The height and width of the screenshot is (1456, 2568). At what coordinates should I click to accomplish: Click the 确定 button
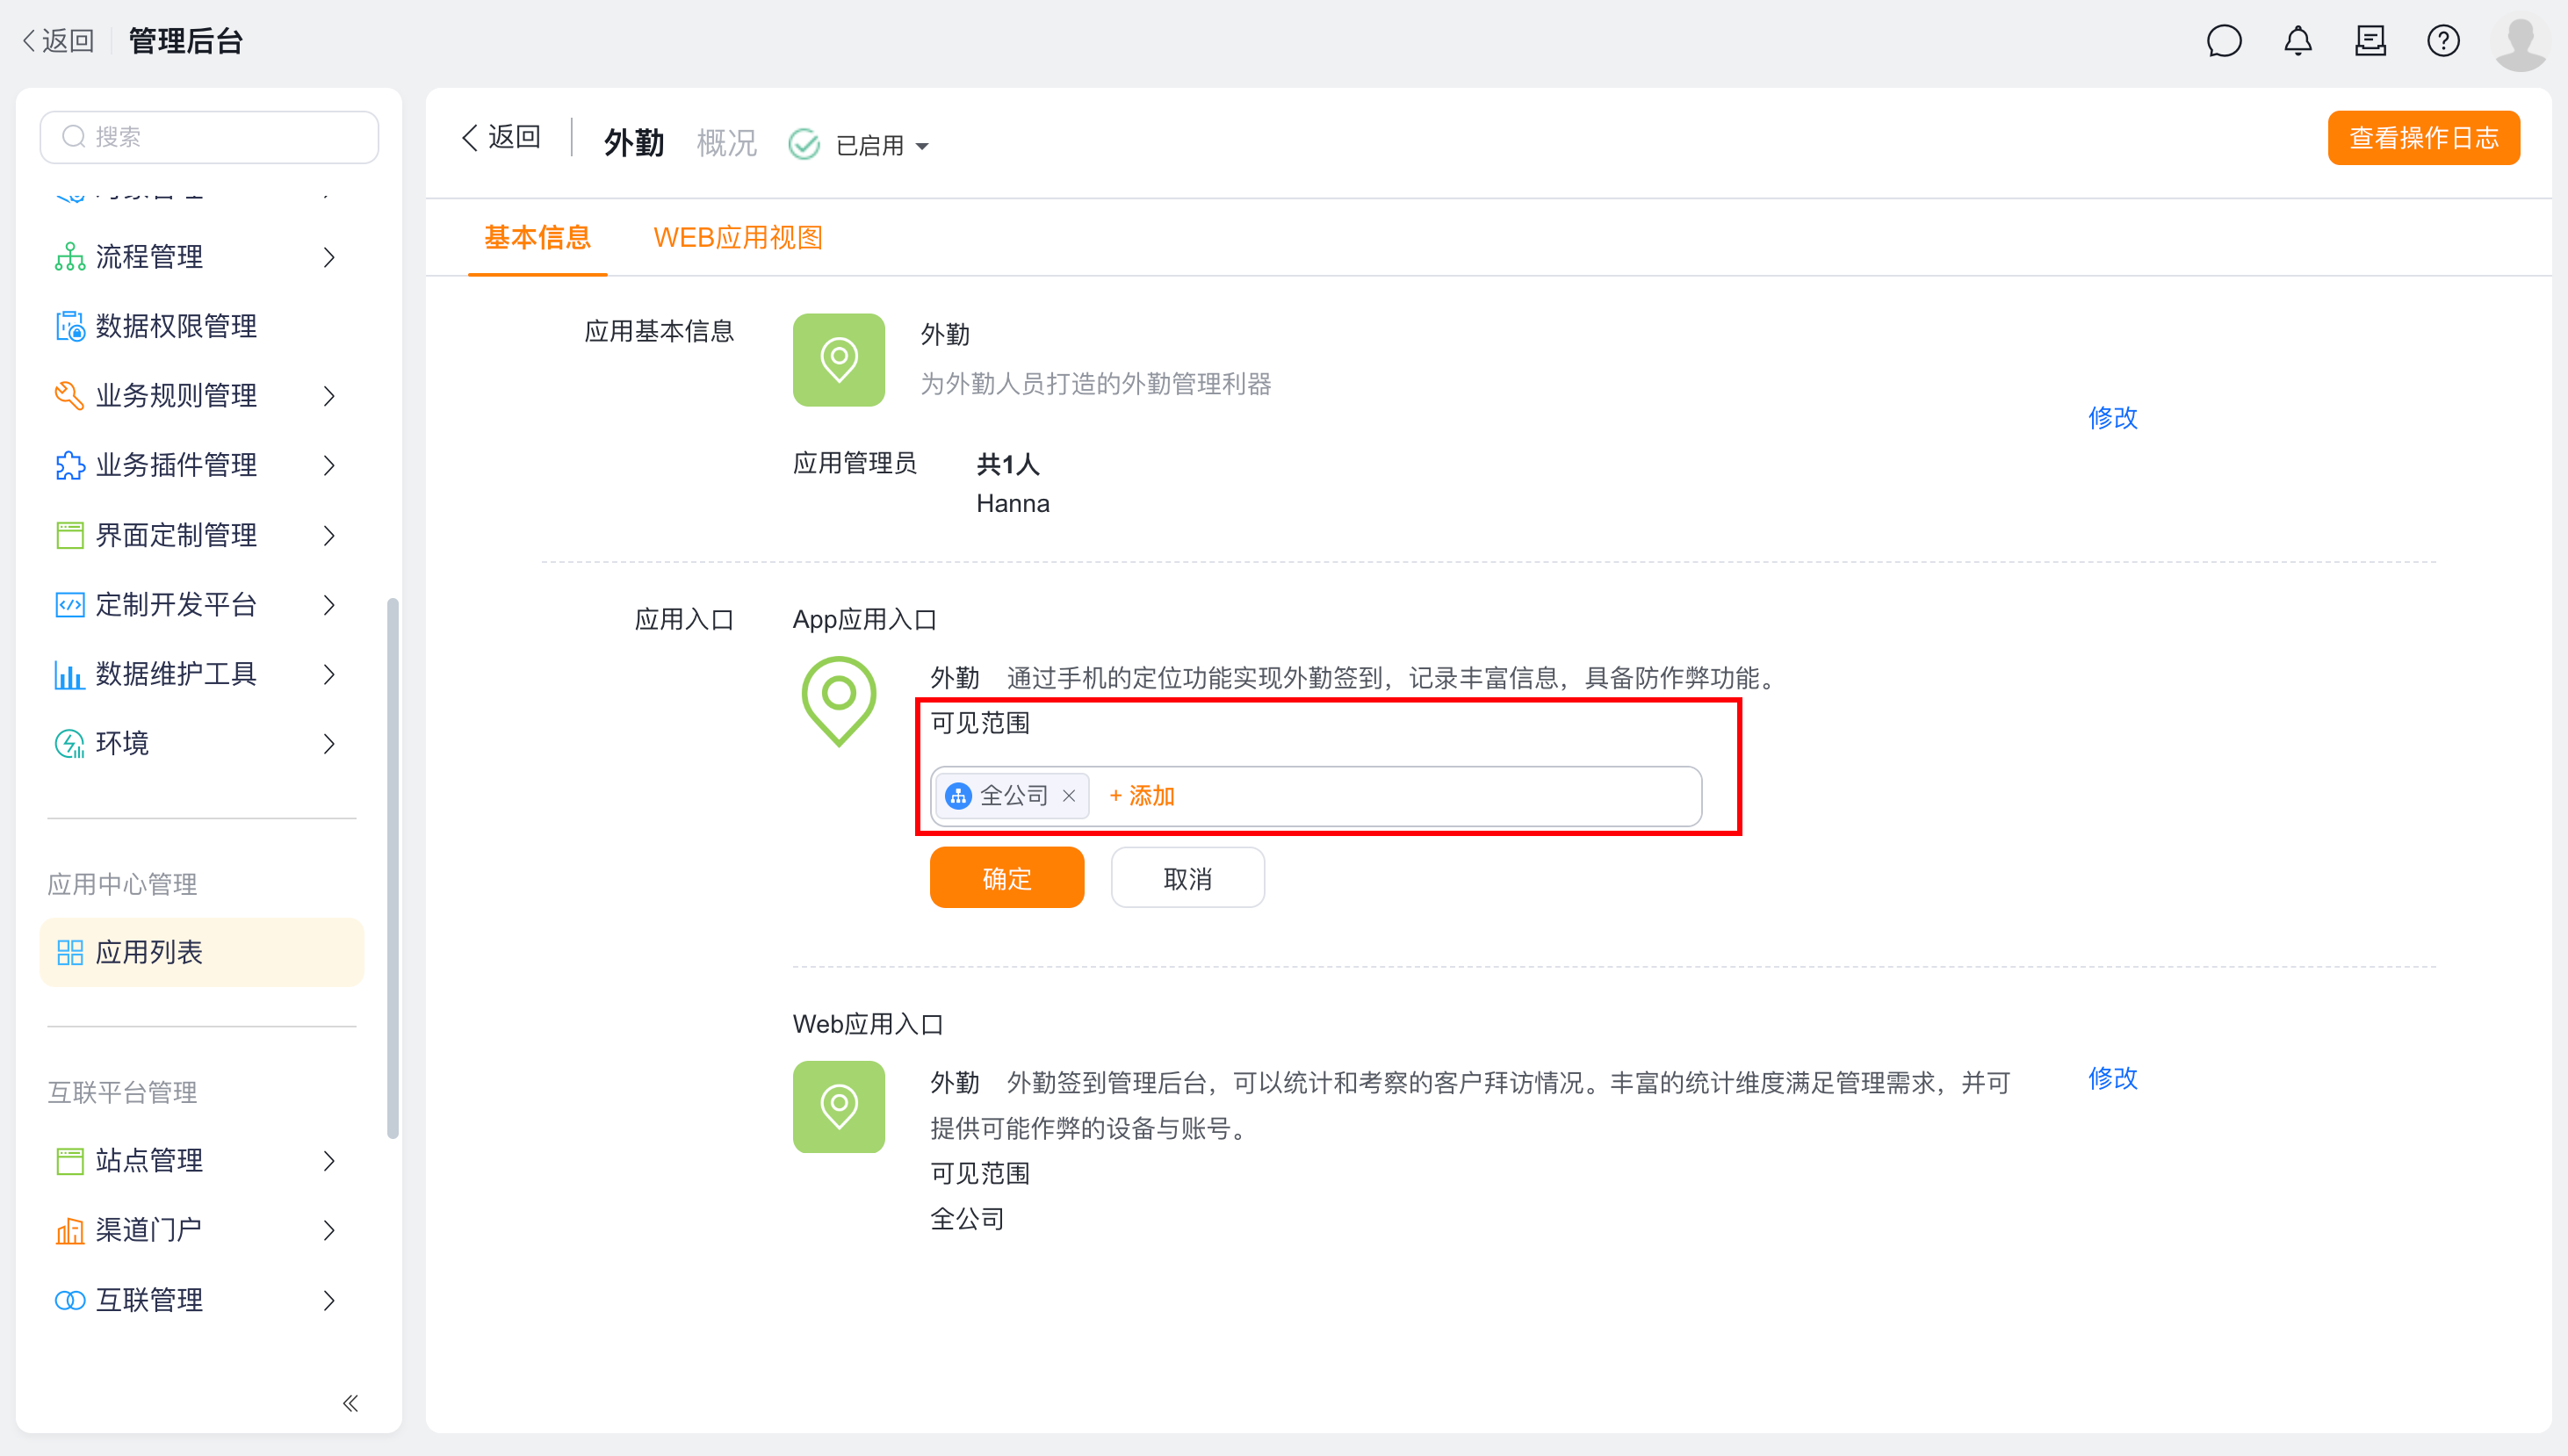(x=1006, y=877)
